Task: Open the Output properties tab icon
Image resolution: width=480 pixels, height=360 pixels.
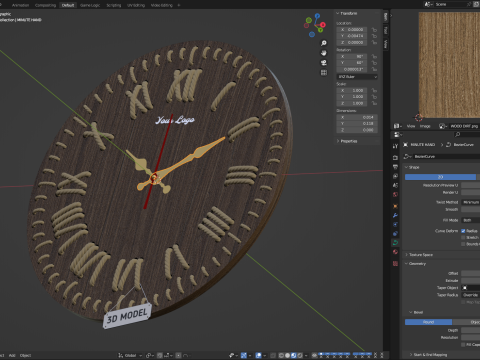Action: (395, 167)
